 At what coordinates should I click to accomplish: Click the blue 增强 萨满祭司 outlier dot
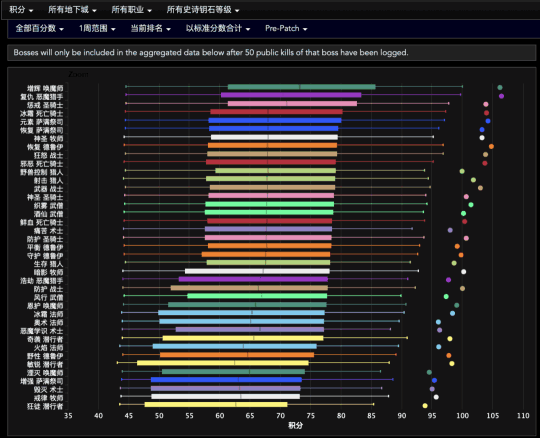[434, 380]
